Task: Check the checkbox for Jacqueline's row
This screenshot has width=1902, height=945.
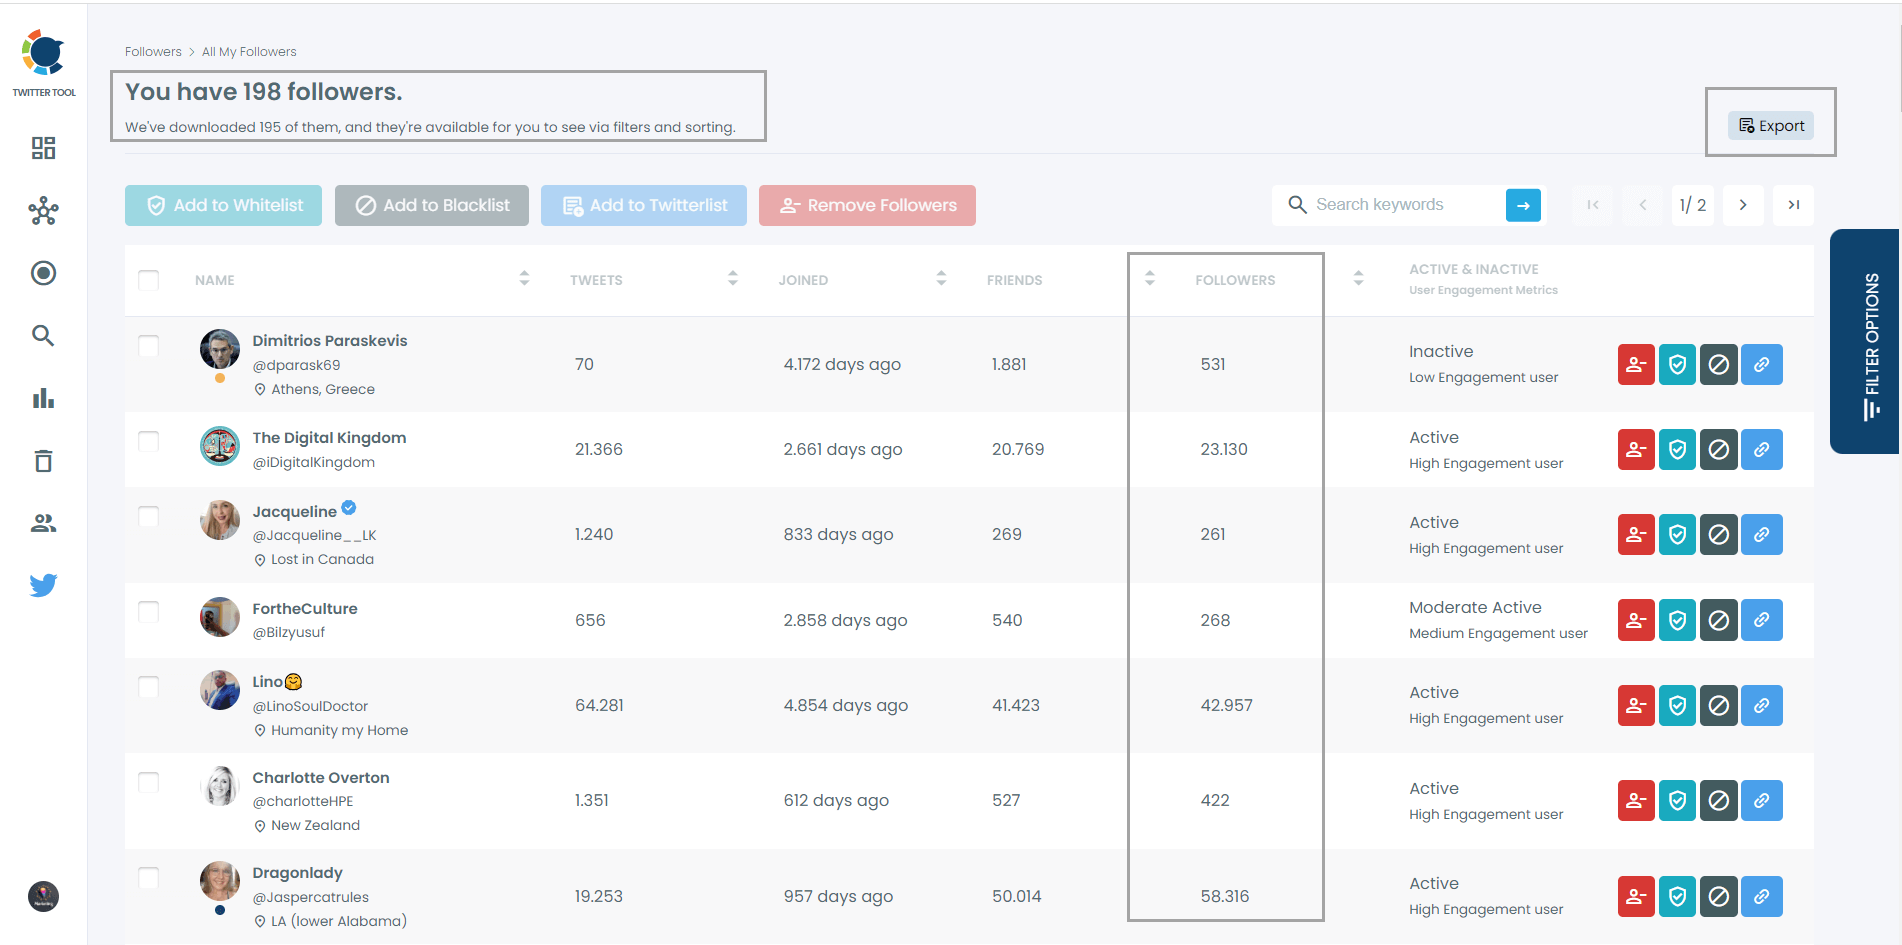Action: click(x=148, y=516)
